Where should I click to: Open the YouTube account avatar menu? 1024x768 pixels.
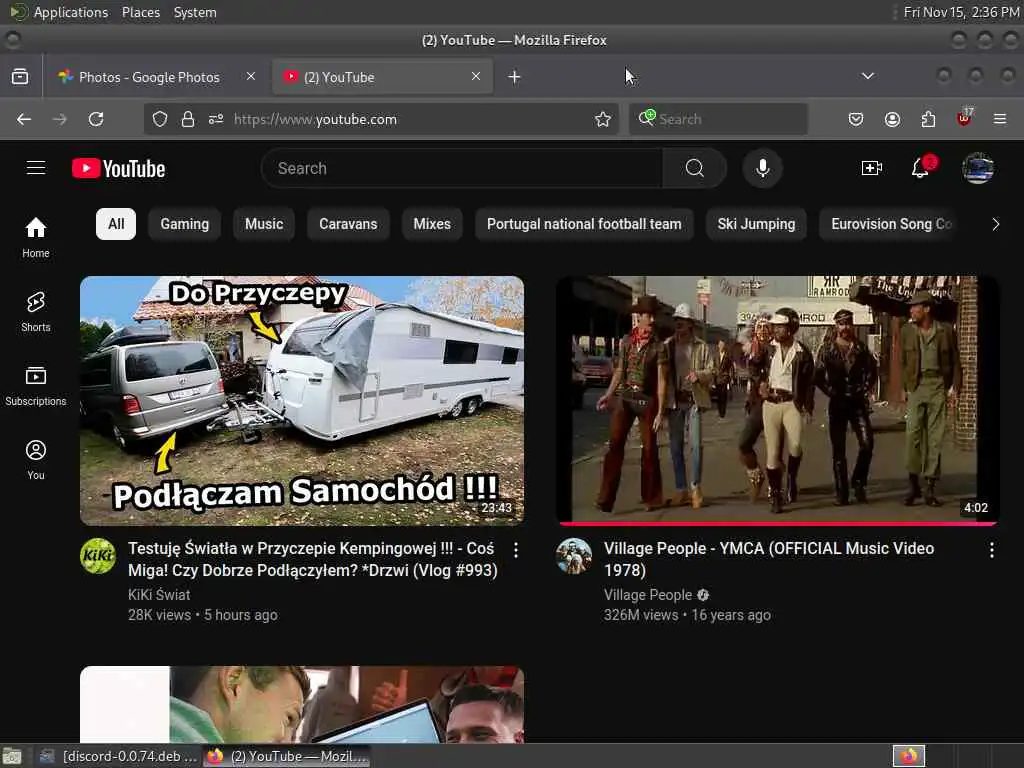coord(978,168)
